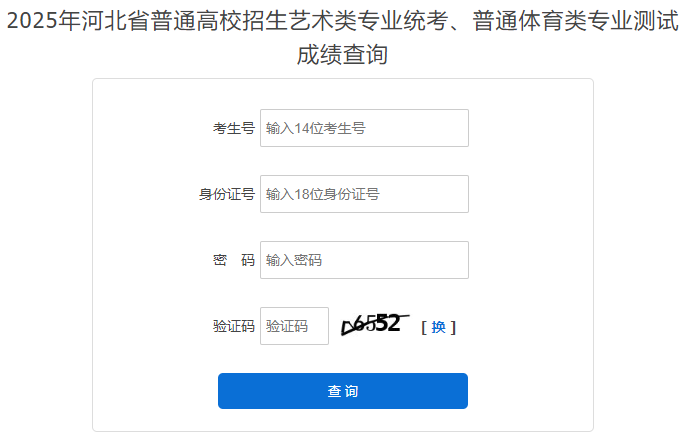The width and height of the screenshot is (690, 437).
Task: Click the opening bracket before 换
Action: pos(424,327)
